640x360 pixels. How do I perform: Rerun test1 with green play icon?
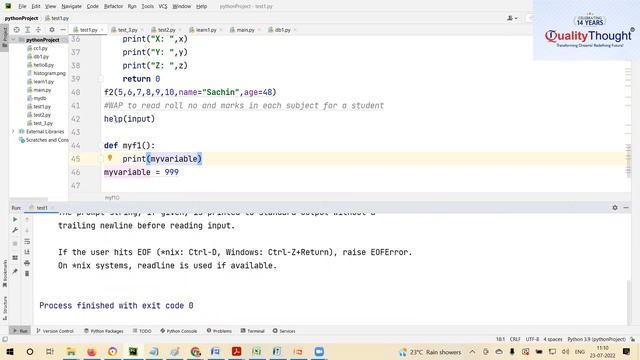(15, 220)
